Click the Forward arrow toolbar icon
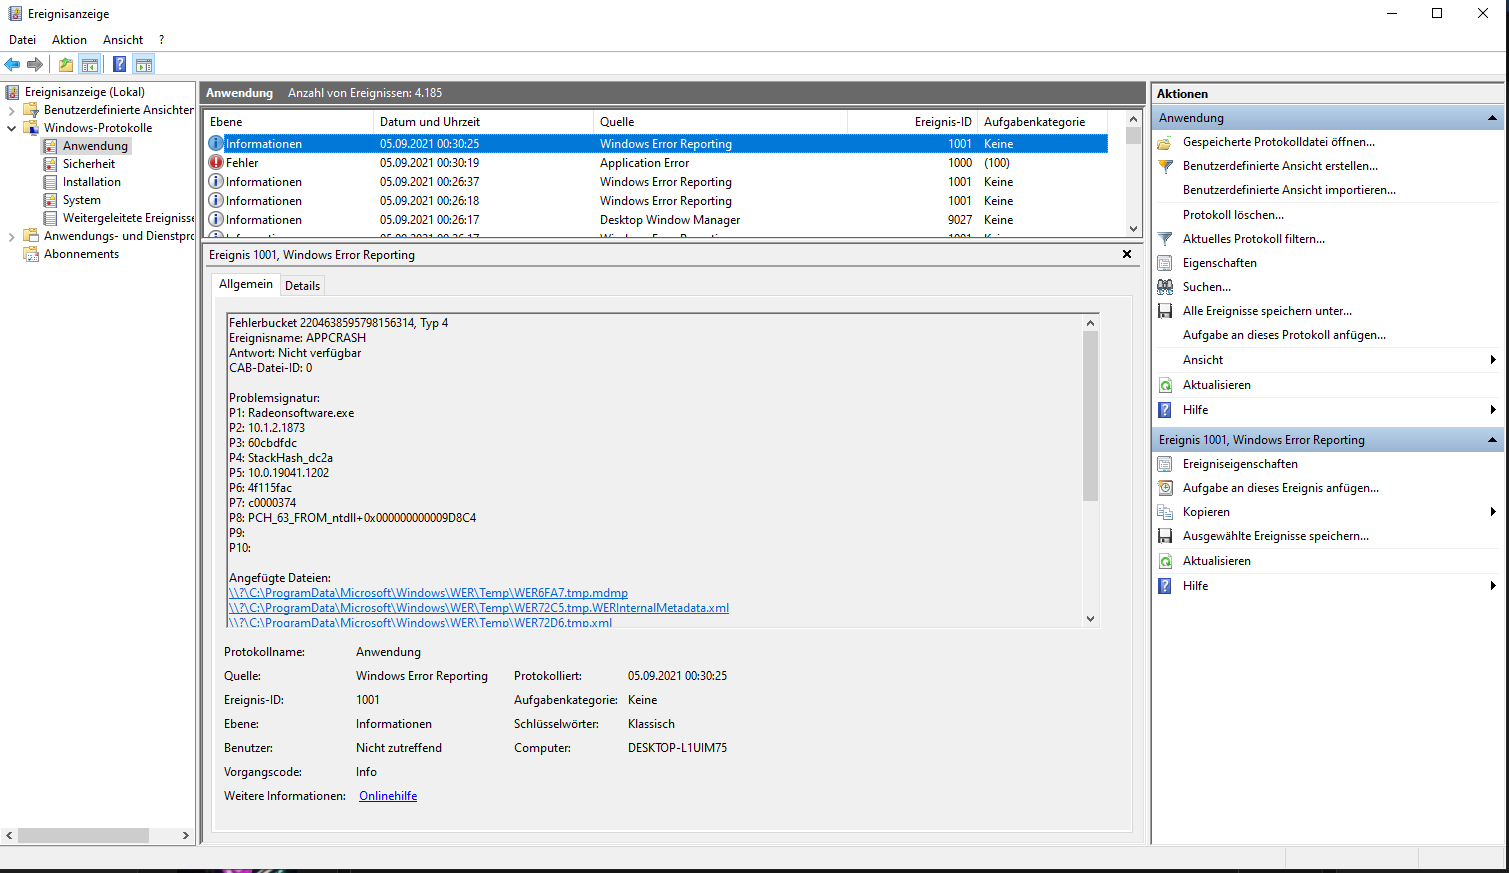Viewport: 1509px width, 873px height. (35, 64)
